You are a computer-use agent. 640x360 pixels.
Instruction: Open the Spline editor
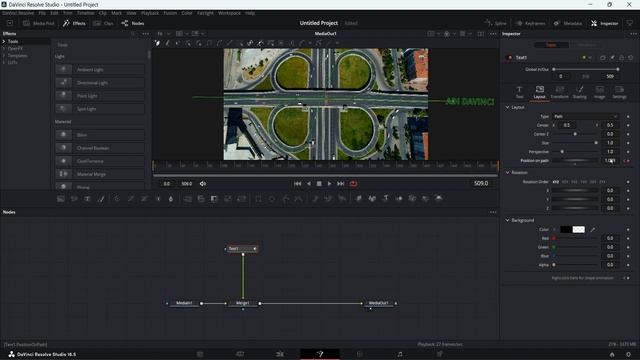496,23
